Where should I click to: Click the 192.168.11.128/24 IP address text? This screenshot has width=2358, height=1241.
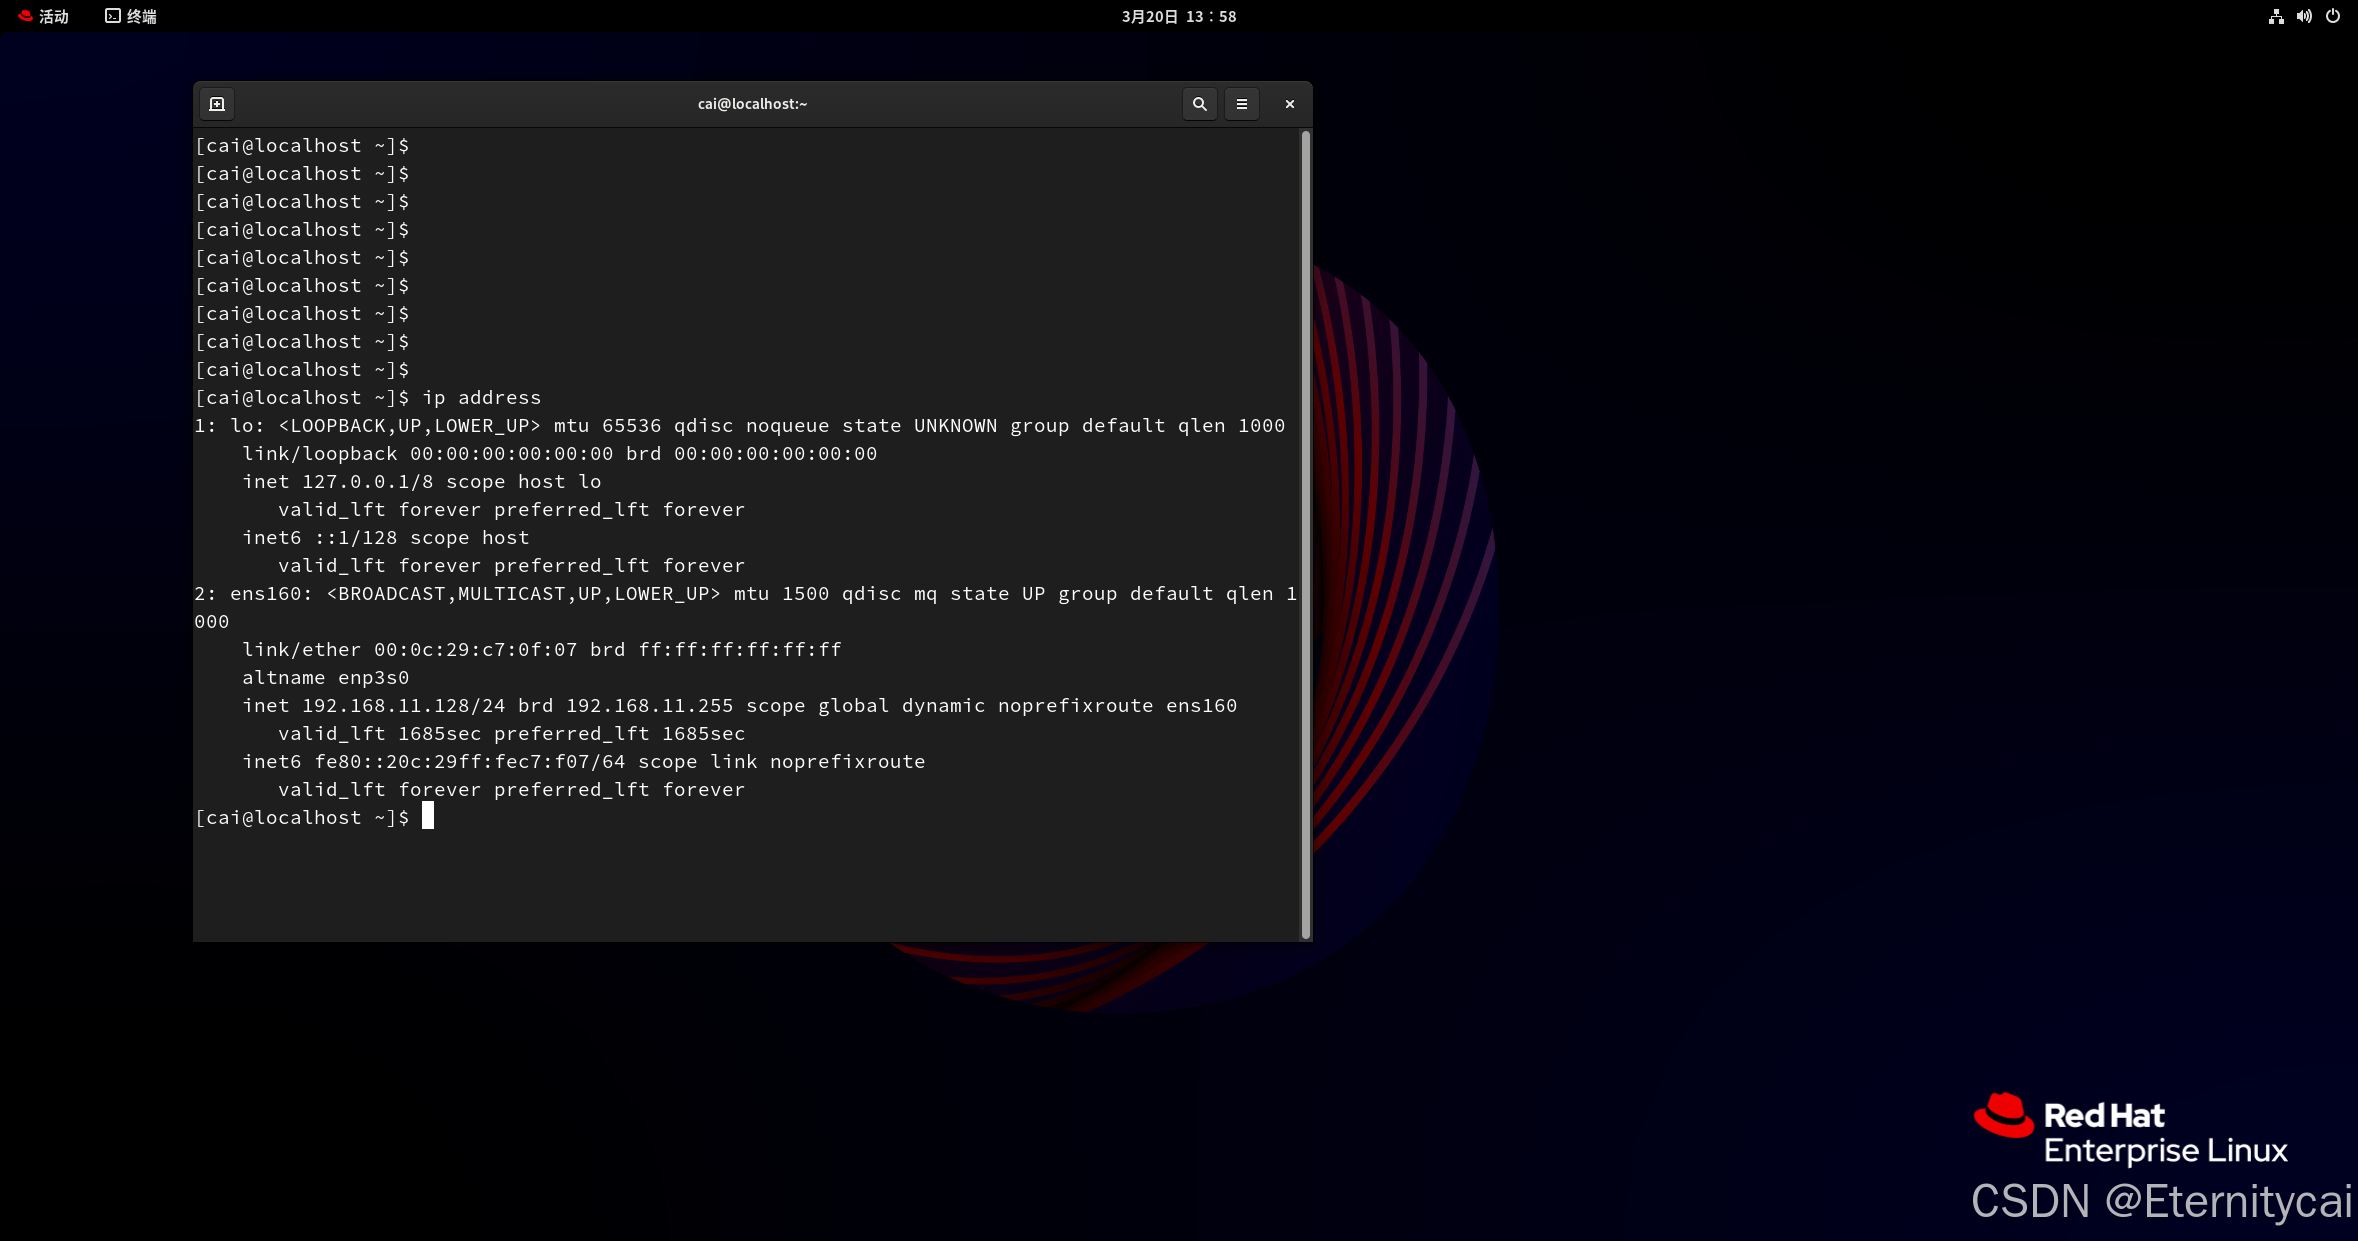403,705
